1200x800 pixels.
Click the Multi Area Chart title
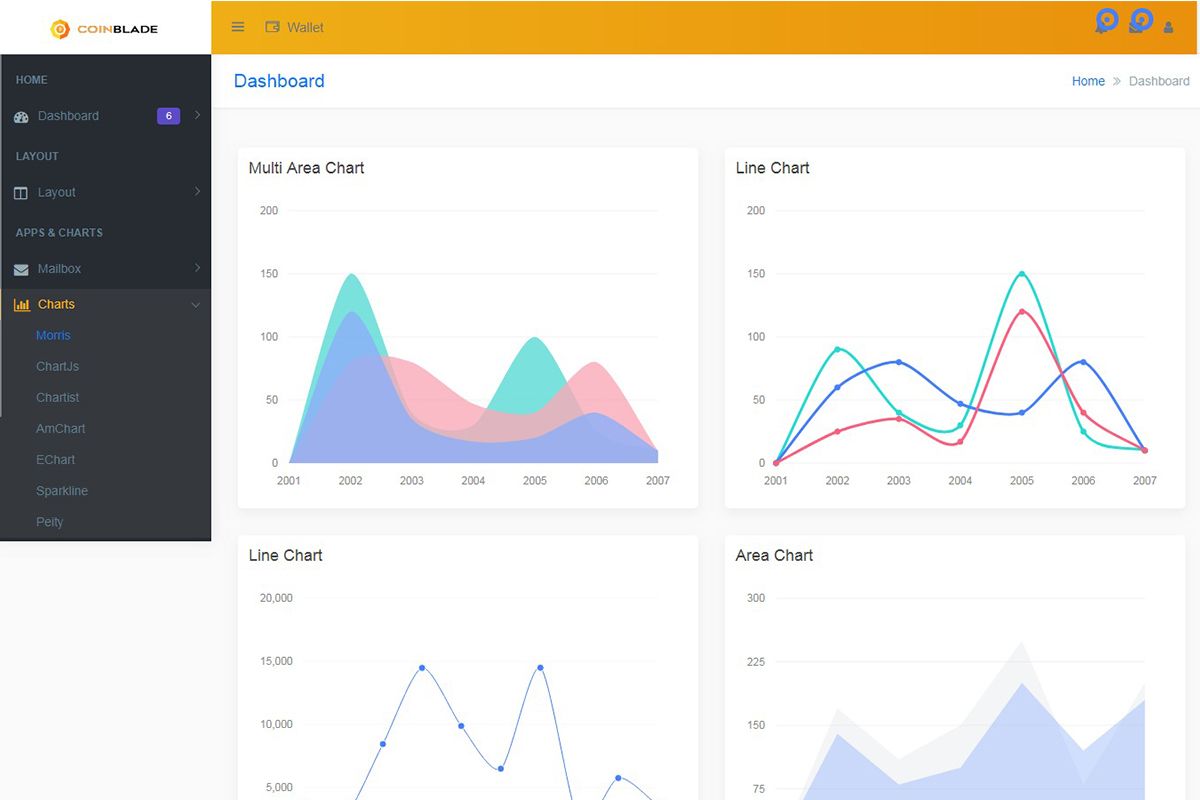pyautogui.click(x=306, y=168)
